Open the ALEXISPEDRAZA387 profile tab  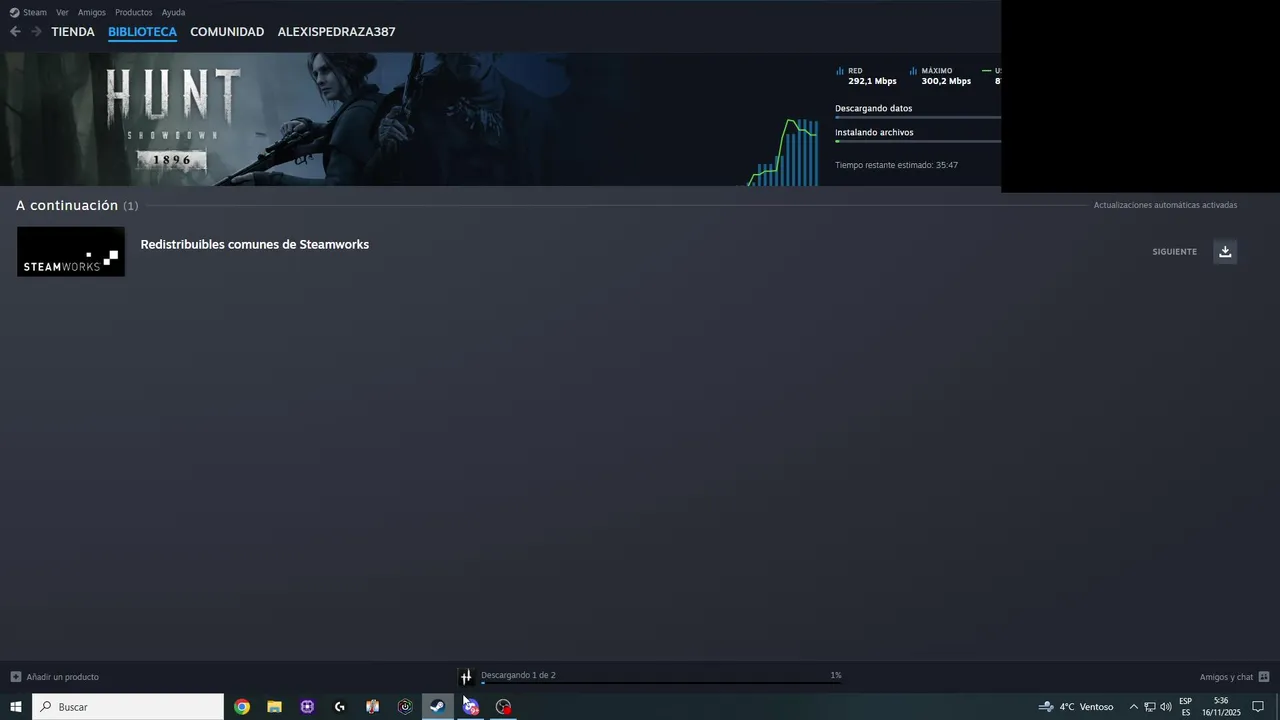(x=336, y=32)
